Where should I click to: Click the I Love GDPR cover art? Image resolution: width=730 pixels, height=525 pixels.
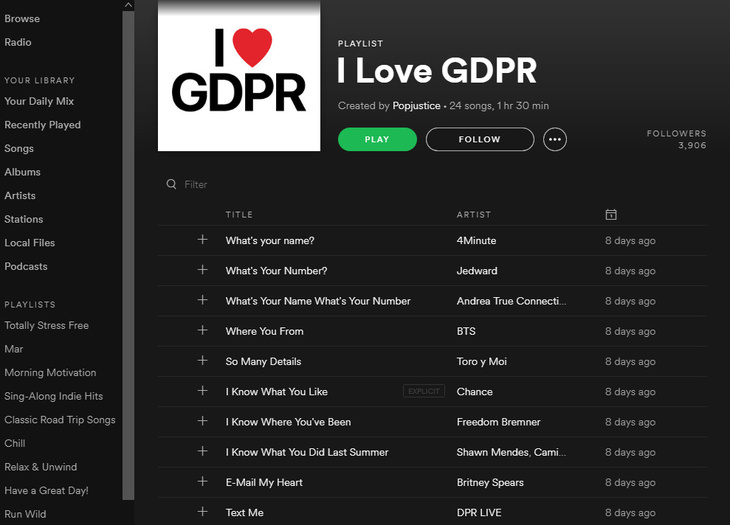tap(239, 76)
